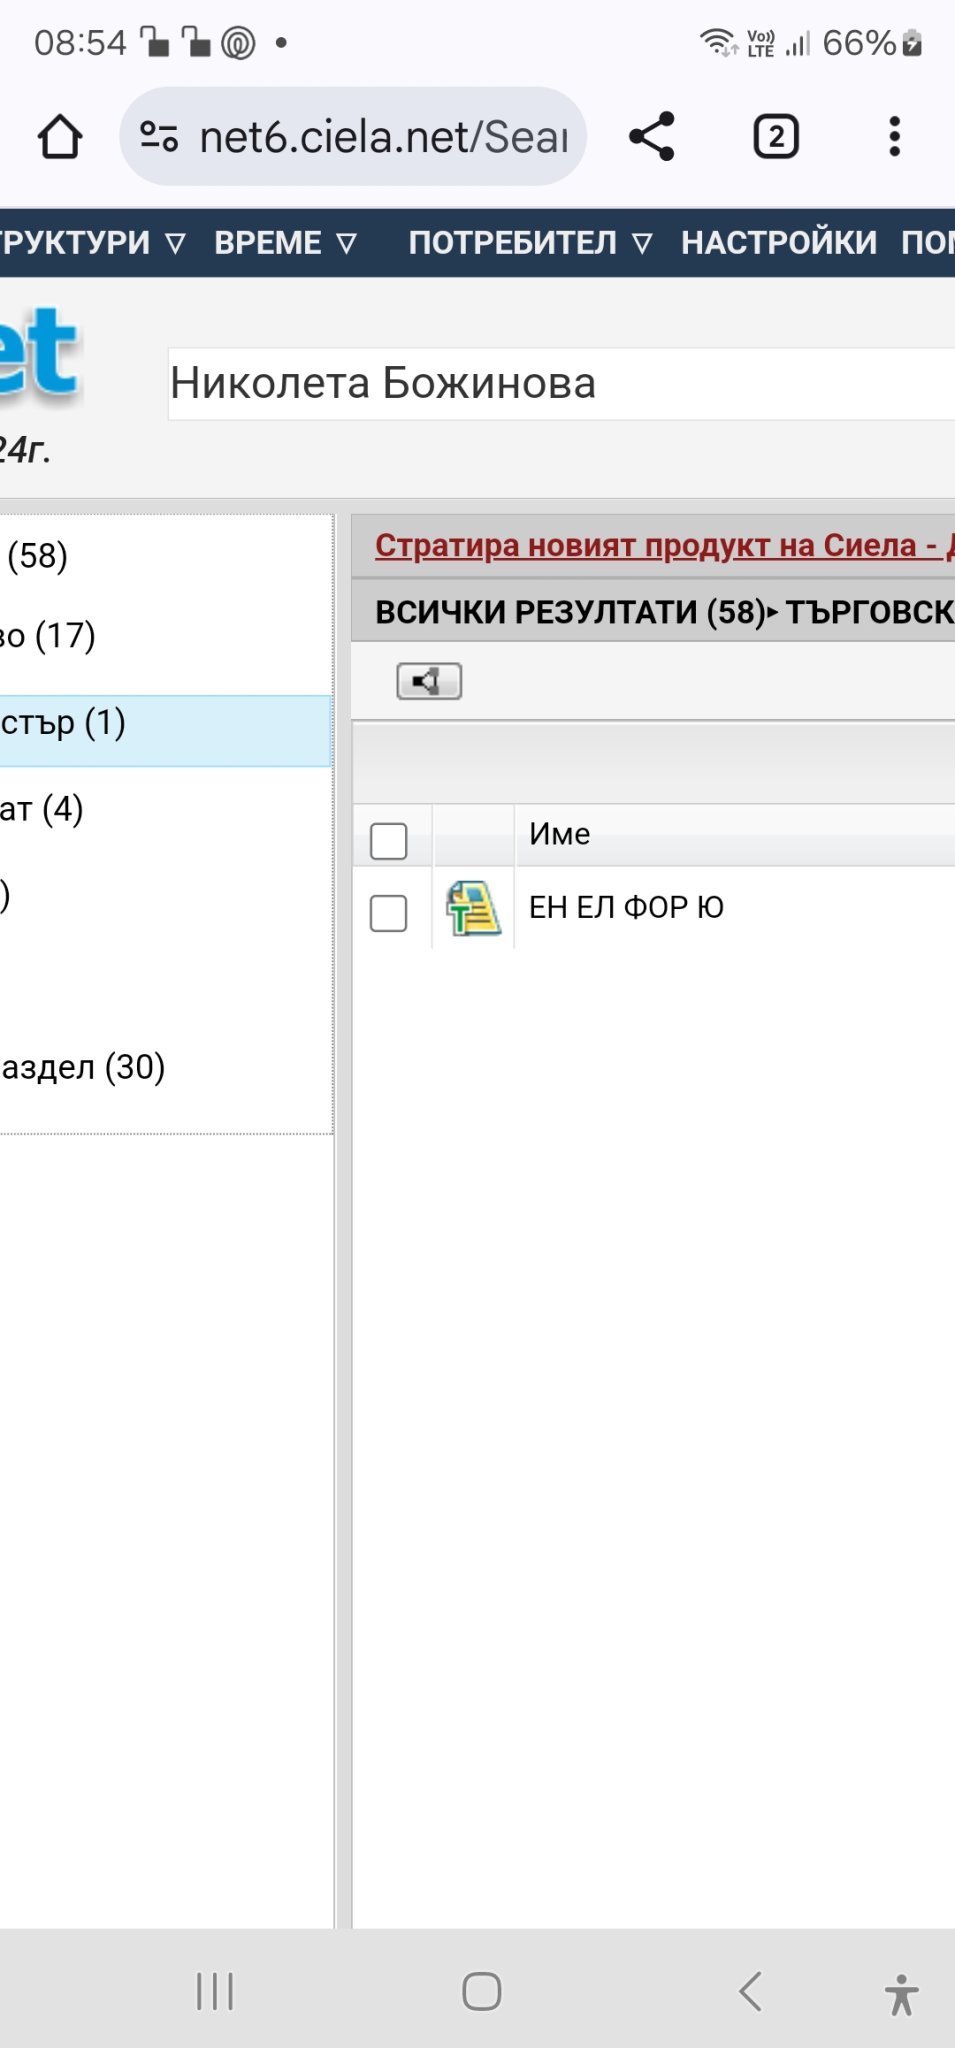Tap the share icon in browser toolbar
This screenshot has height=2048, width=955.
pos(652,137)
